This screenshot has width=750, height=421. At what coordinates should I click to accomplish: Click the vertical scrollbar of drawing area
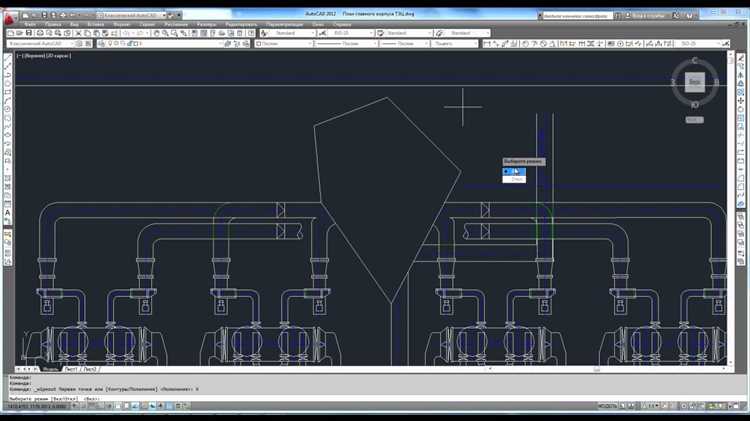pyautogui.click(x=730, y=209)
